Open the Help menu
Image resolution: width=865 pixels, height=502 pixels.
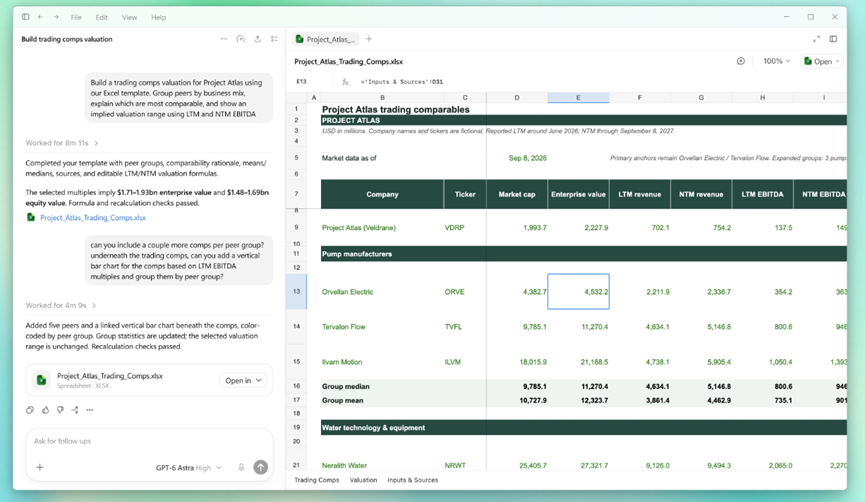click(x=158, y=17)
